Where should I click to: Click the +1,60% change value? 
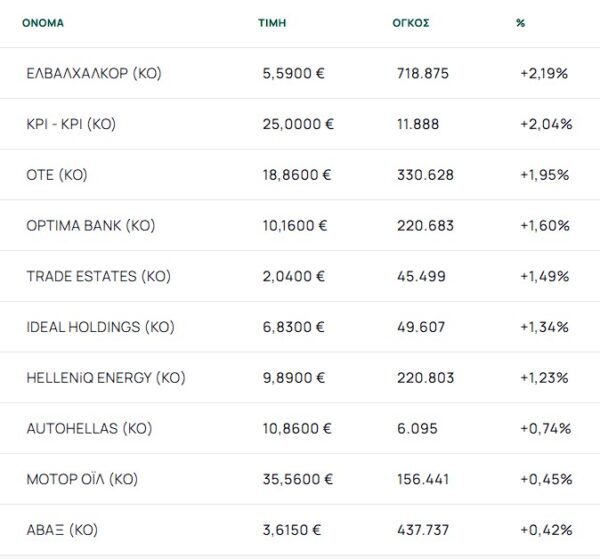click(x=545, y=225)
